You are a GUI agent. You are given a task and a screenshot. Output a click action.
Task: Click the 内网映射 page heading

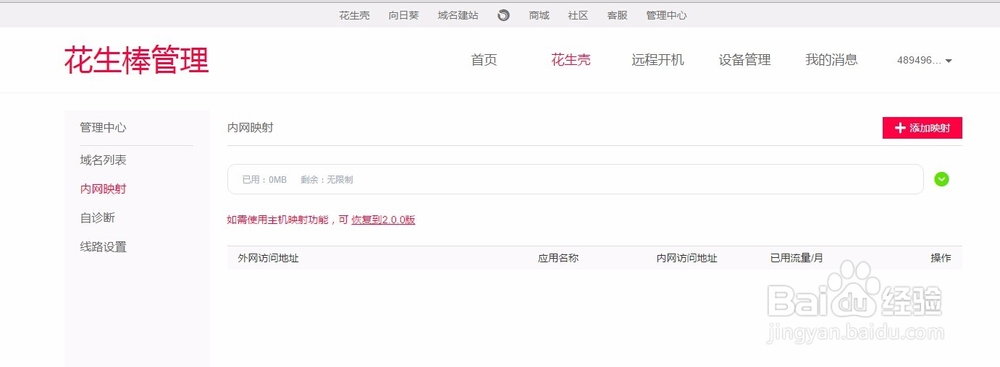pos(251,128)
